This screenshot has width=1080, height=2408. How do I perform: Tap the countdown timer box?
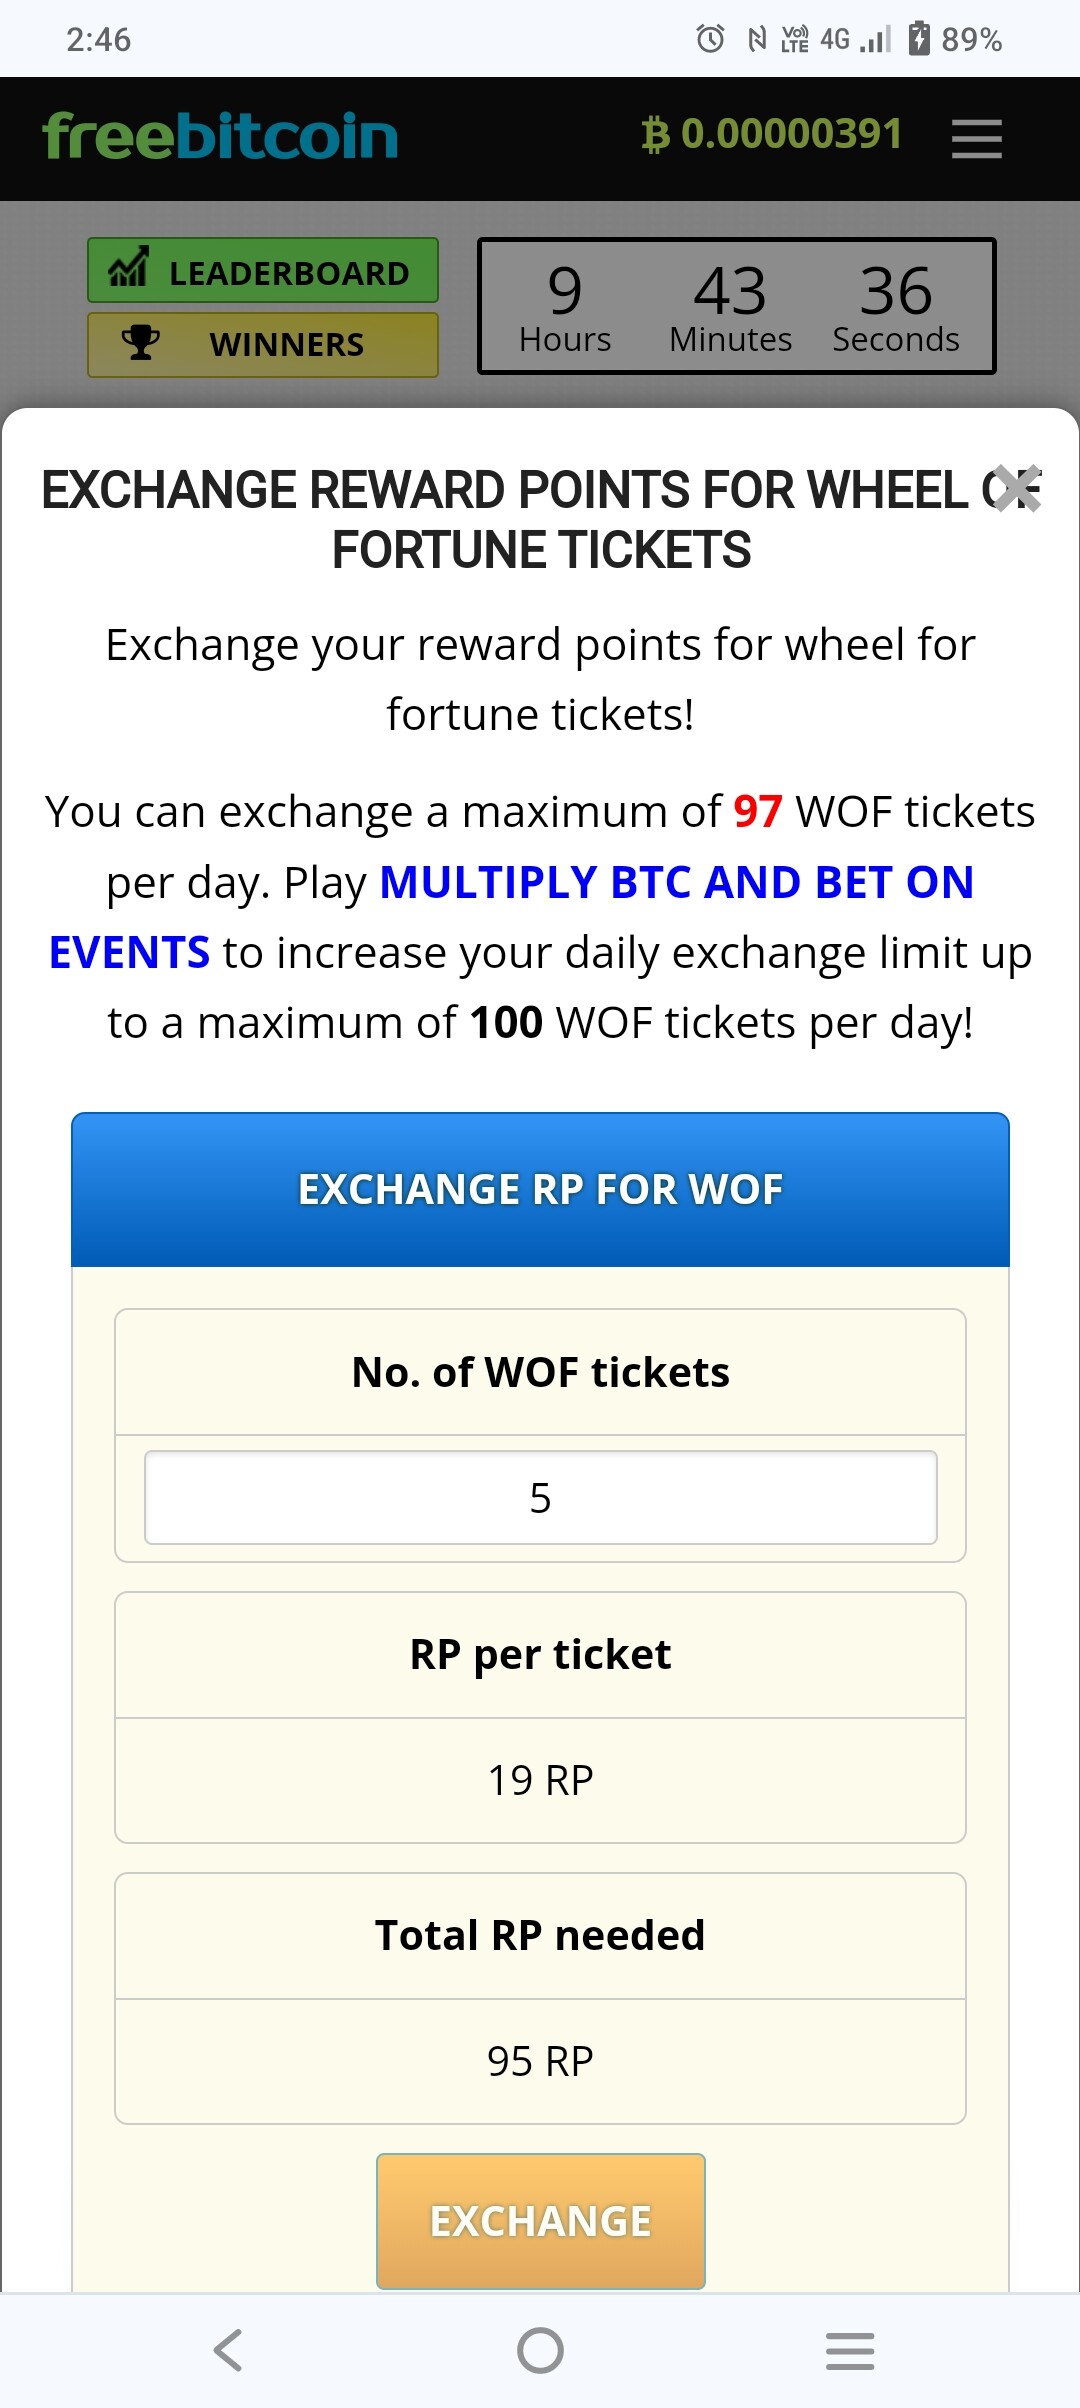coord(737,306)
